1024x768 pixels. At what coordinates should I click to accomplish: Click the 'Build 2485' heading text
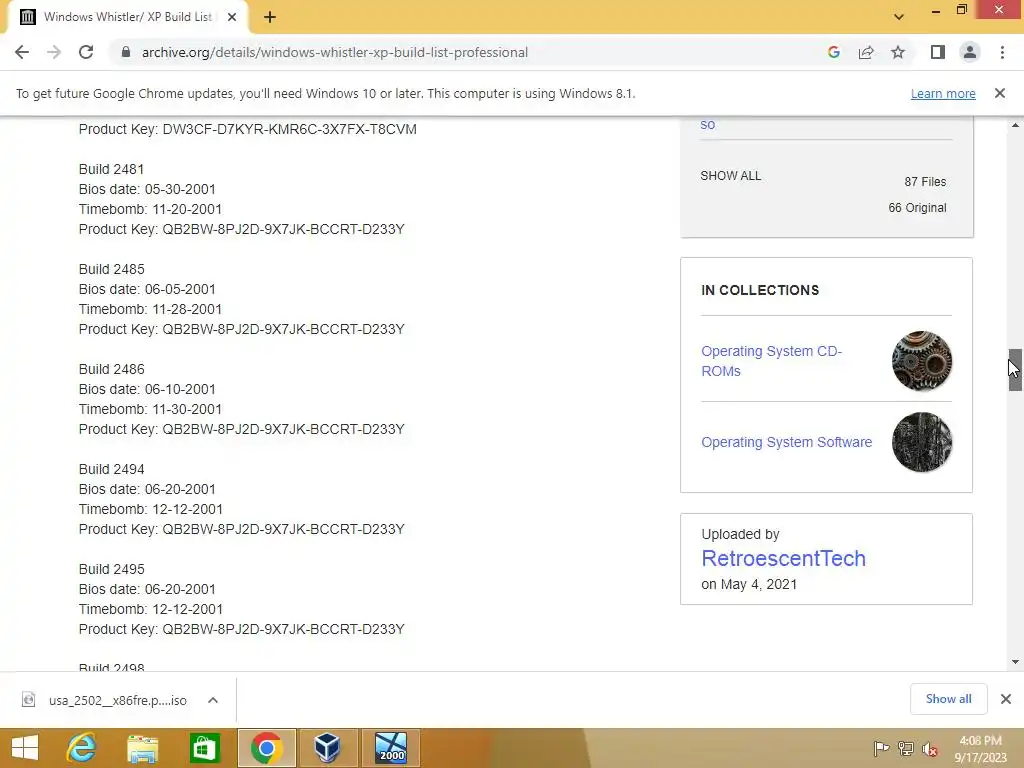(112, 269)
